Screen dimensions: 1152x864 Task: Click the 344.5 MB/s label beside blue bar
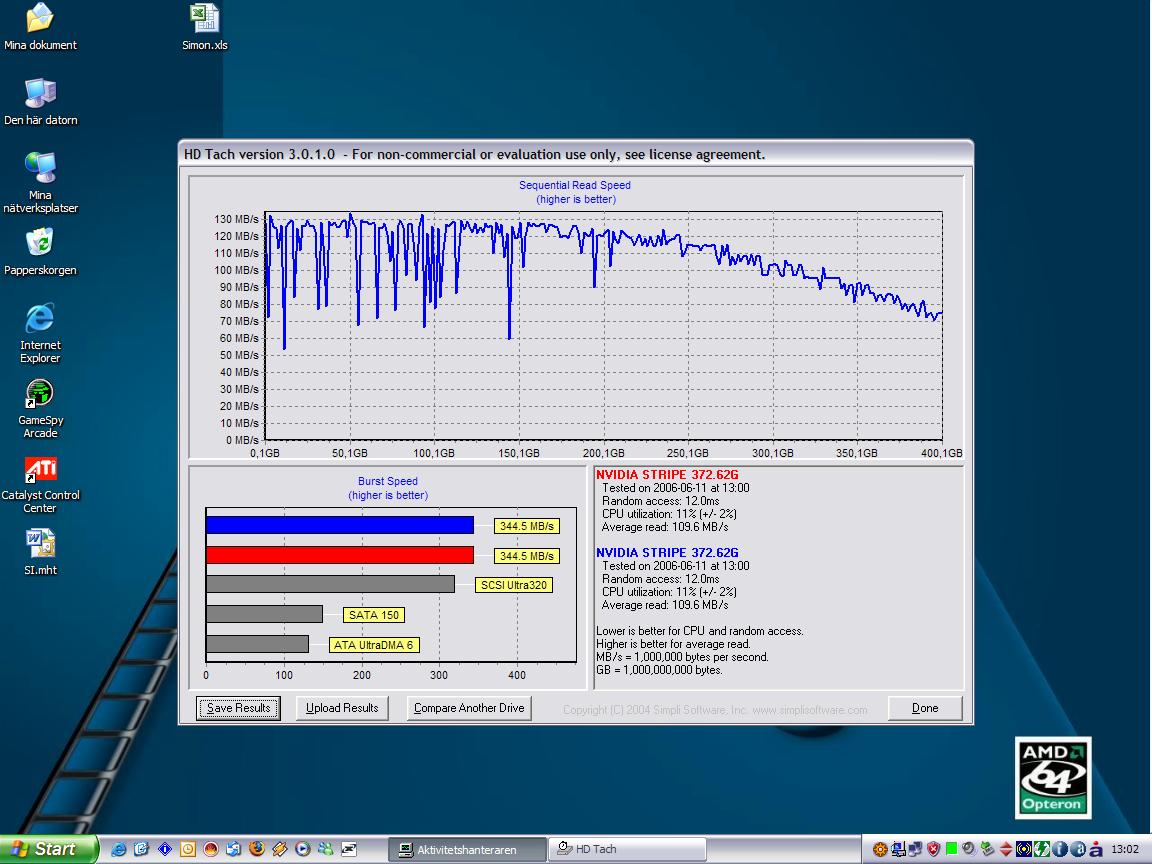pos(527,526)
